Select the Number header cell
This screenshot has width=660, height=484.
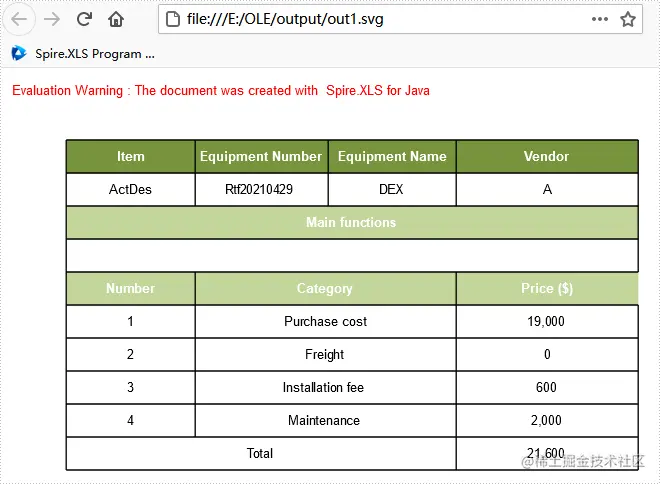click(130, 288)
